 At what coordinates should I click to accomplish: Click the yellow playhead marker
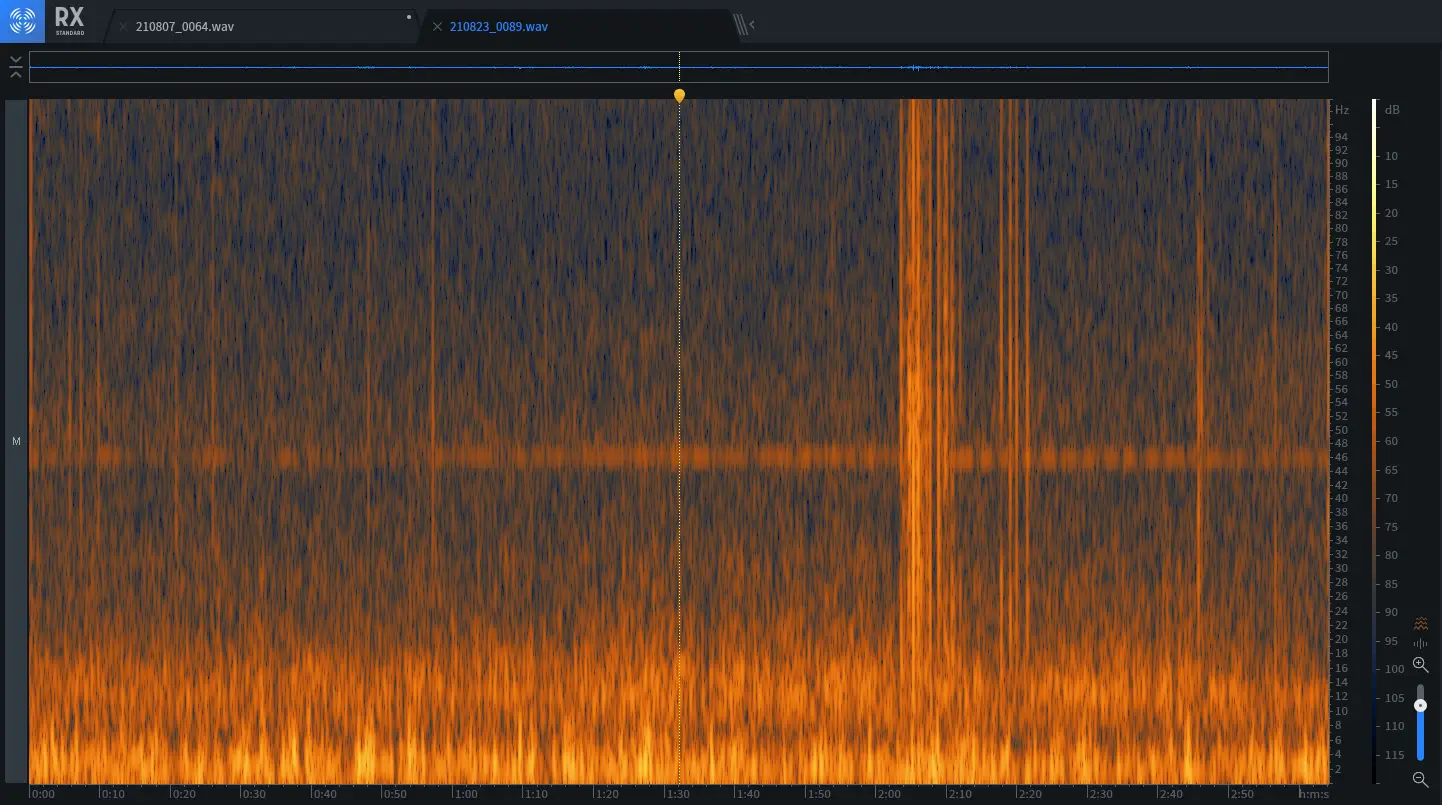pos(679,96)
